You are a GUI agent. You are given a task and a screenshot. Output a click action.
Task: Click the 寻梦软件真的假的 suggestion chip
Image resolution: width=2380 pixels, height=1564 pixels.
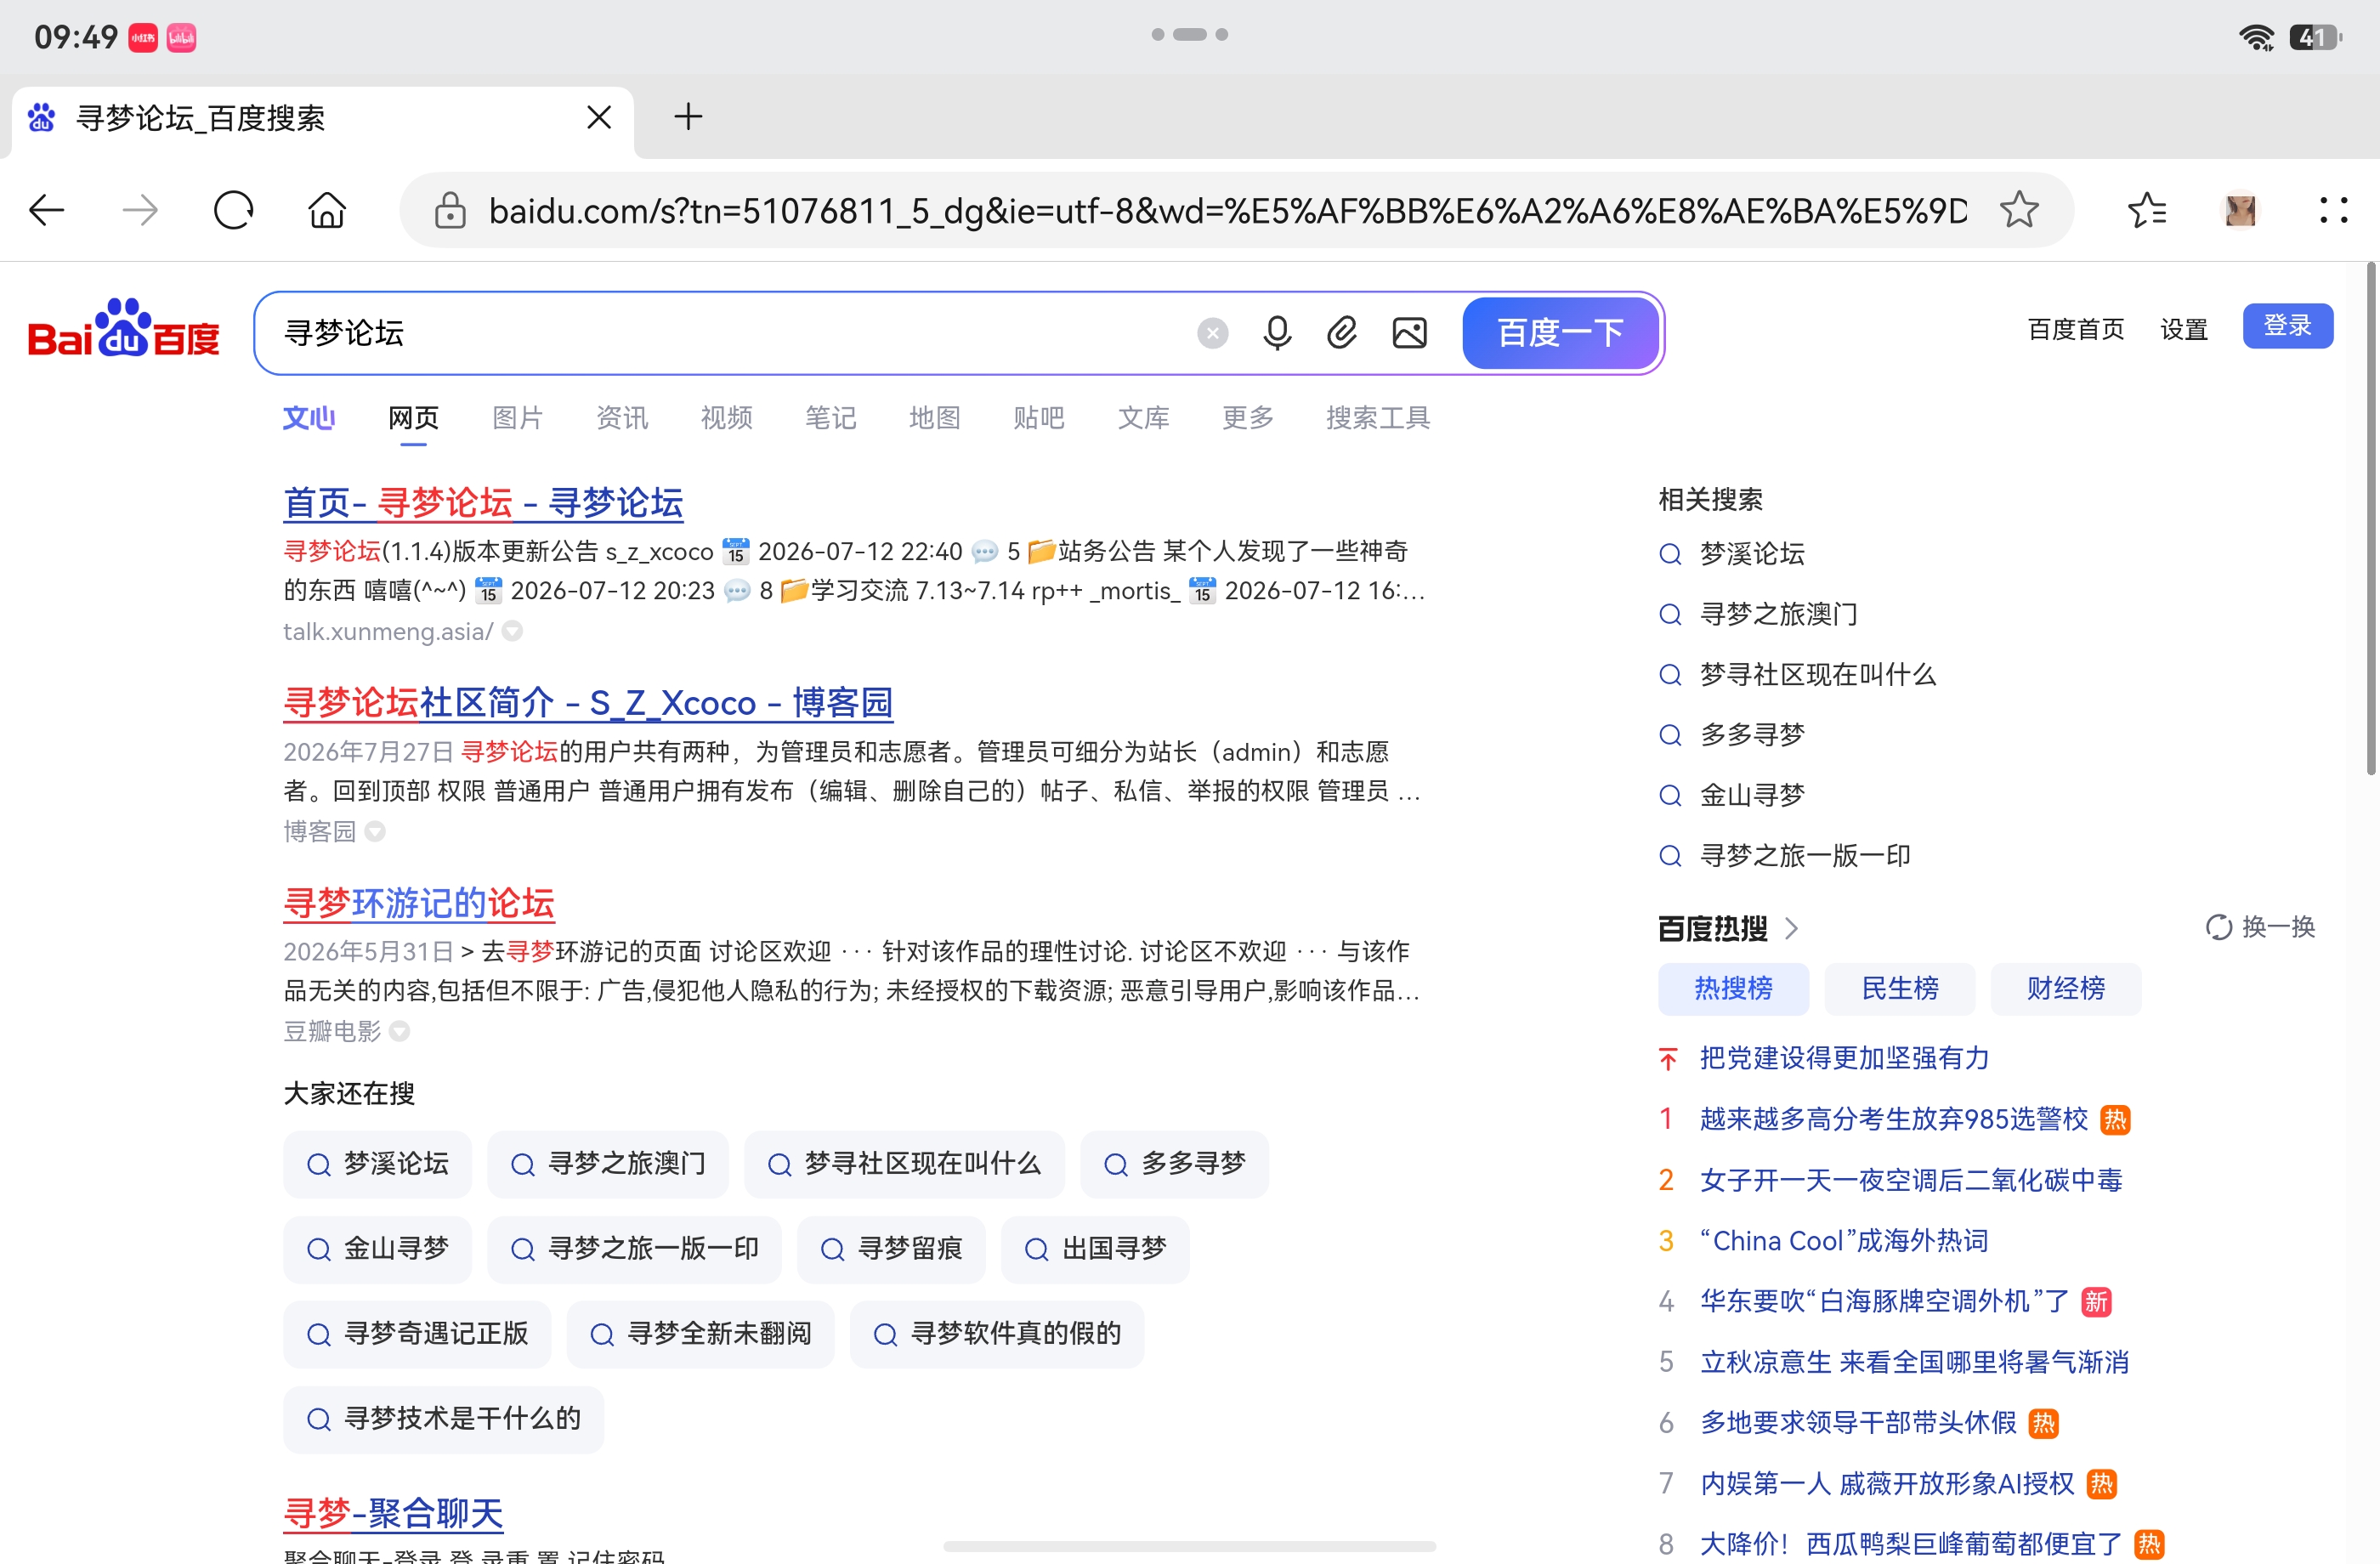click(997, 1334)
